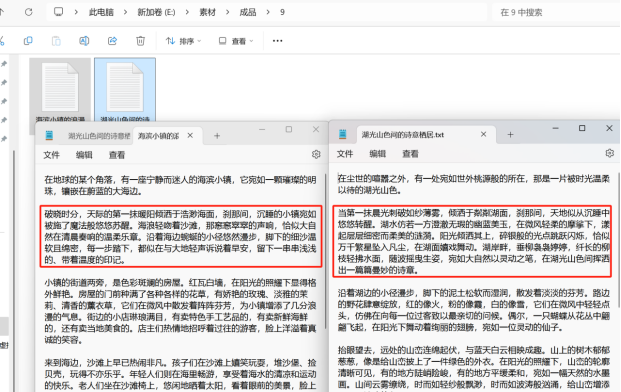Click the copy icon in Explorer toolbar
This screenshot has height=392, width=621.
[28, 41]
